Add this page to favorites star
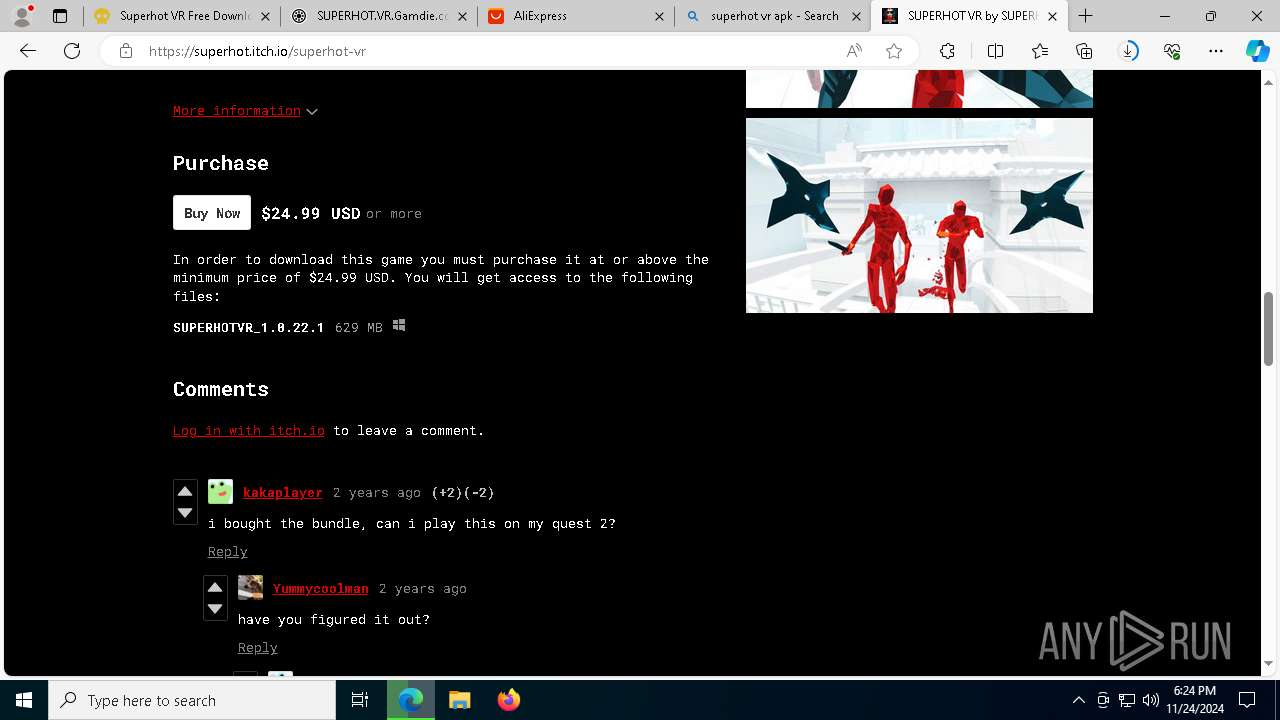This screenshot has width=1280, height=720. [894, 51]
